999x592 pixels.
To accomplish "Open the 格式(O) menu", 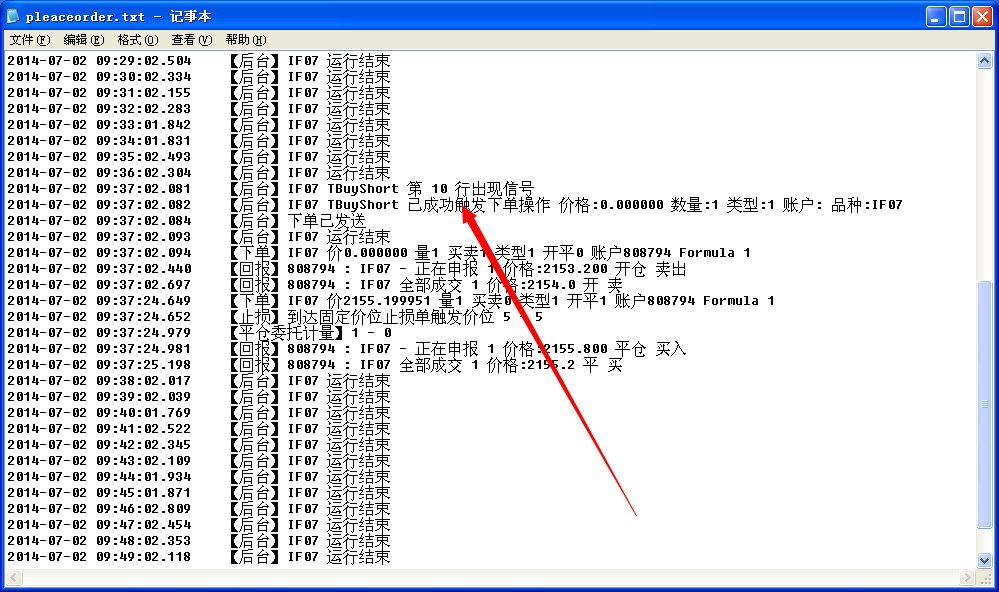I will (x=138, y=40).
